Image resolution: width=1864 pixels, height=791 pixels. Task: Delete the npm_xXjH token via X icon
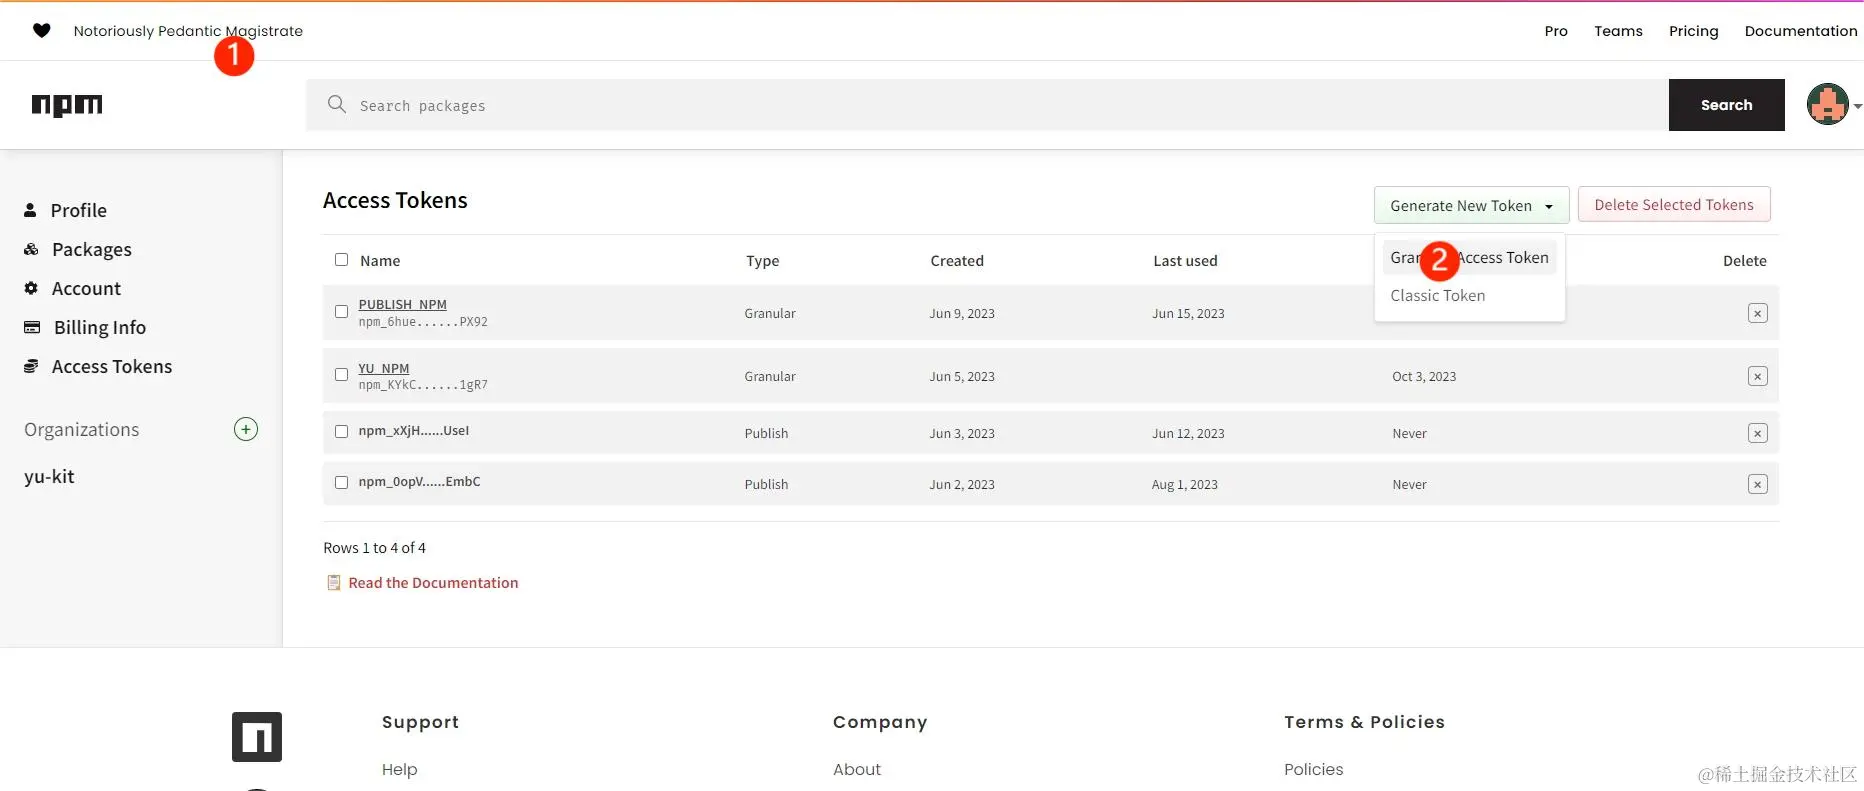click(1757, 433)
